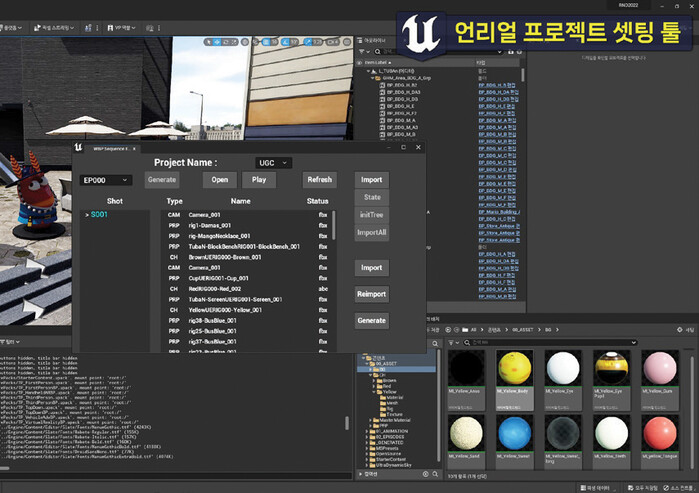
Task: Collapse the L_TUBAn level tree row
Action: coord(368,71)
